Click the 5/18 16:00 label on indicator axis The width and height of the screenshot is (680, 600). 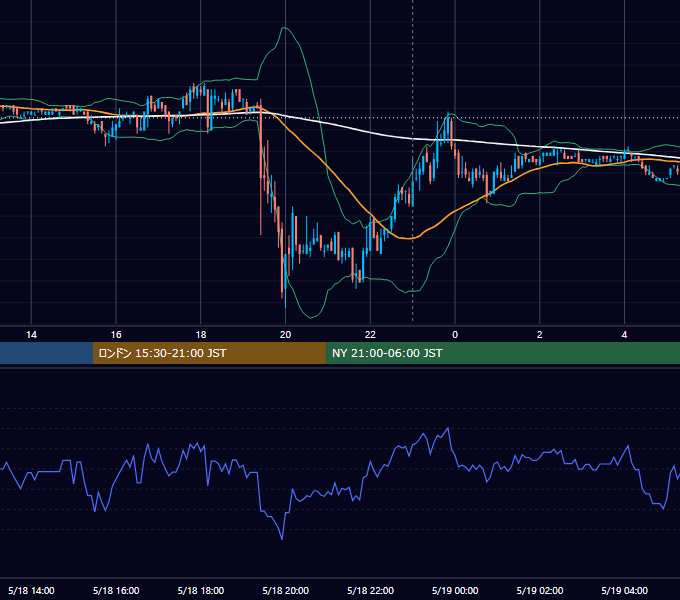point(116,590)
